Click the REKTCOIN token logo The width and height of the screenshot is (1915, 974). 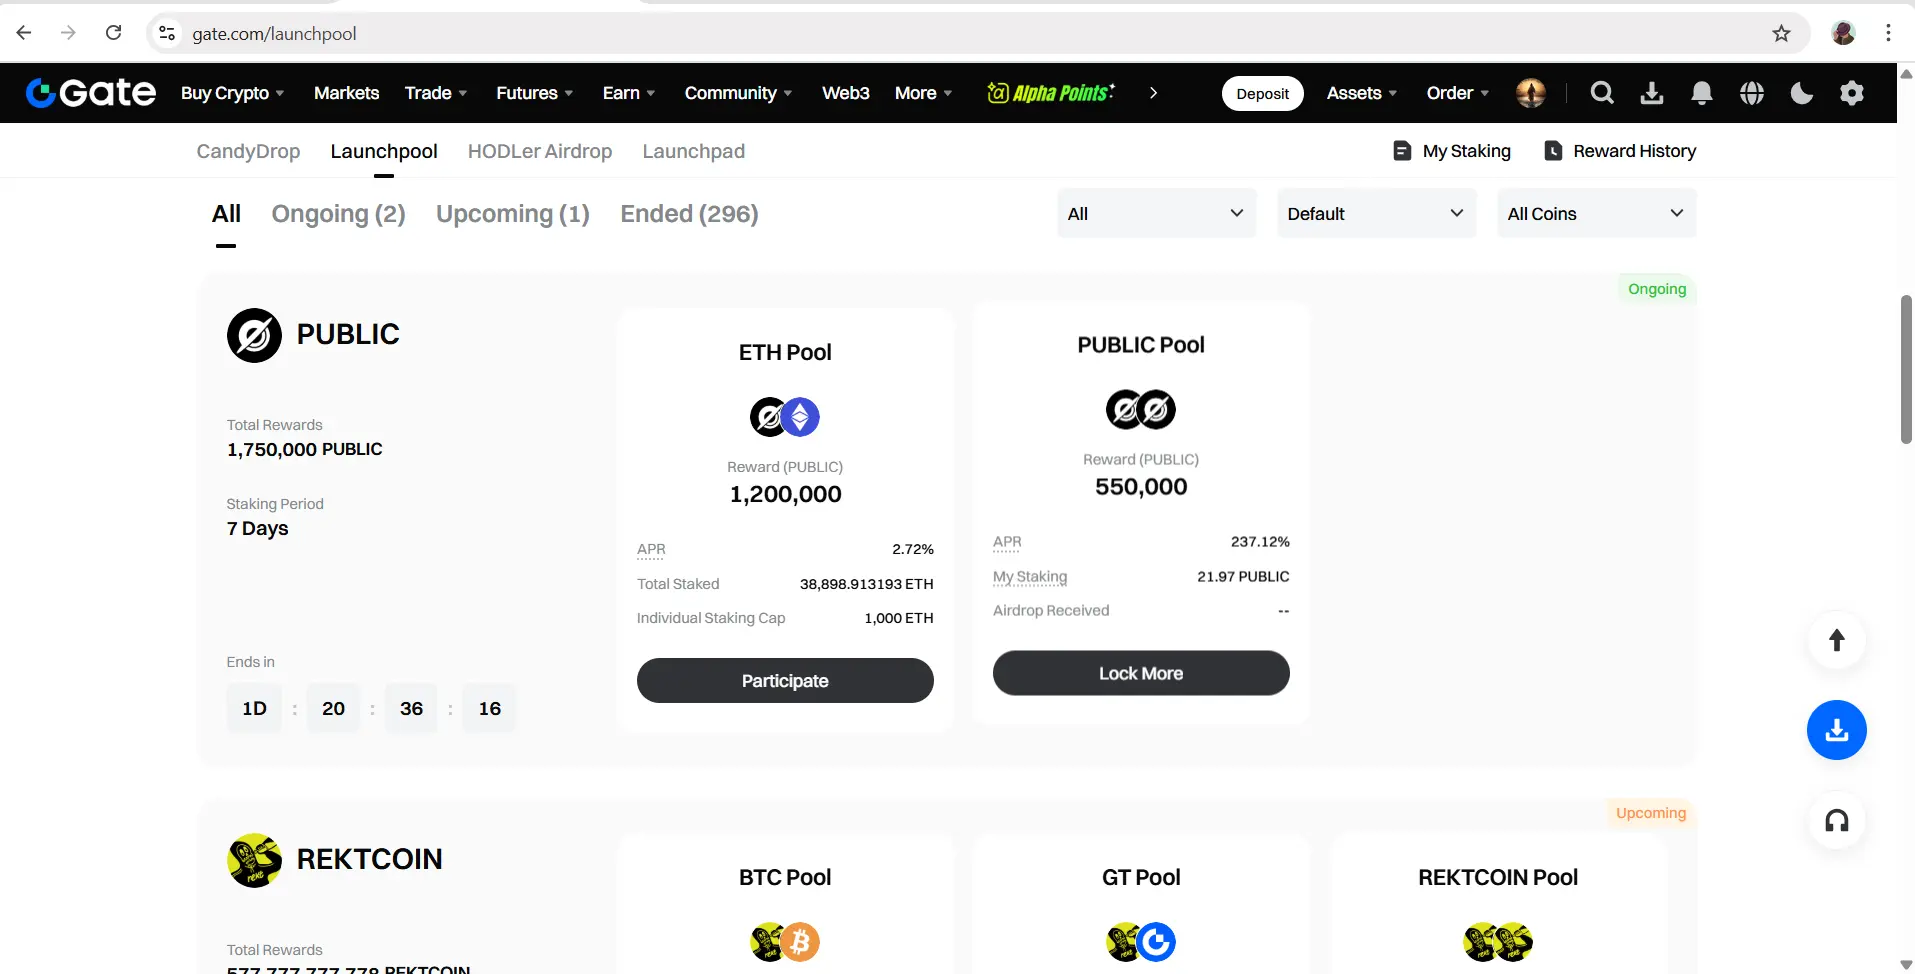pos(254,860)
